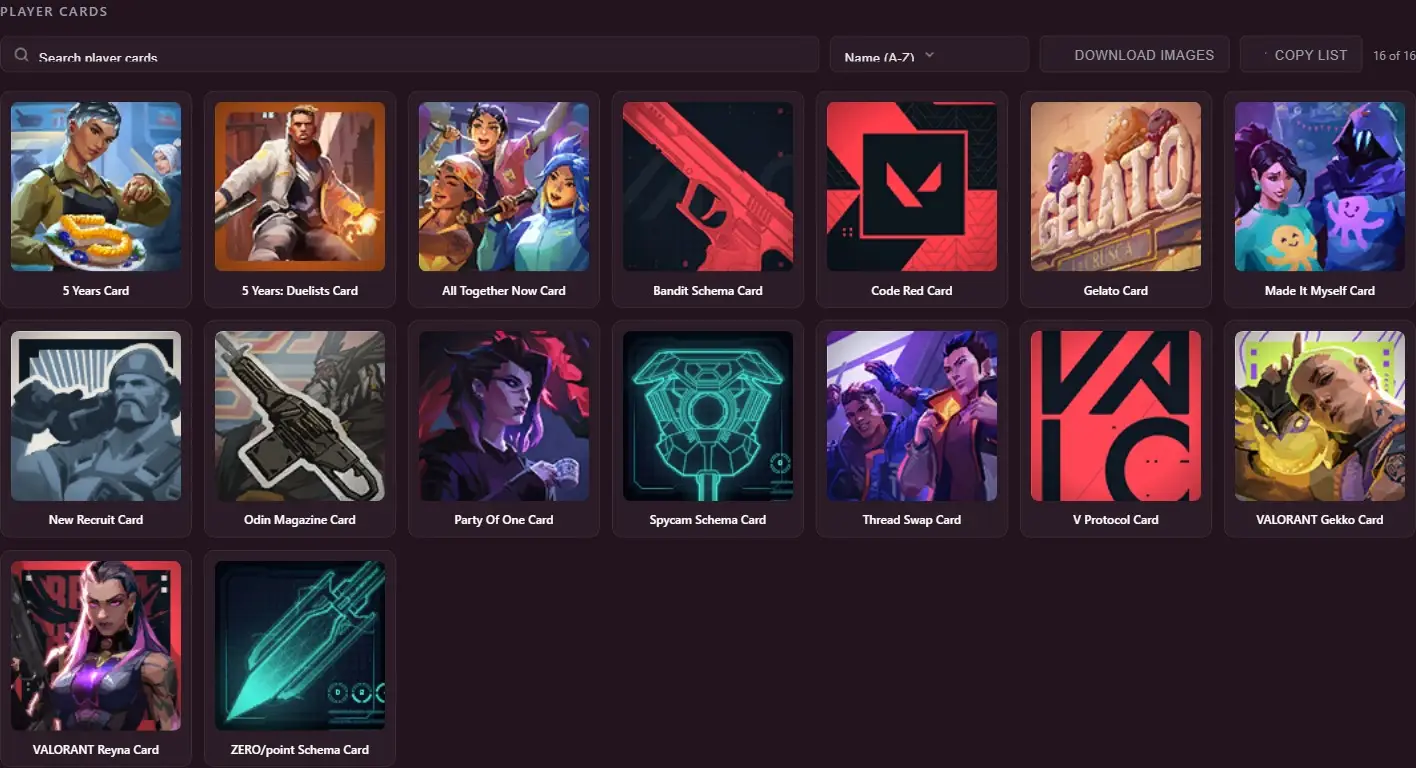Choose the Bandit Schema Card pistol image
Image resolution: width=1416 pixels, height=768 pixels.
[x=708, y=186]
